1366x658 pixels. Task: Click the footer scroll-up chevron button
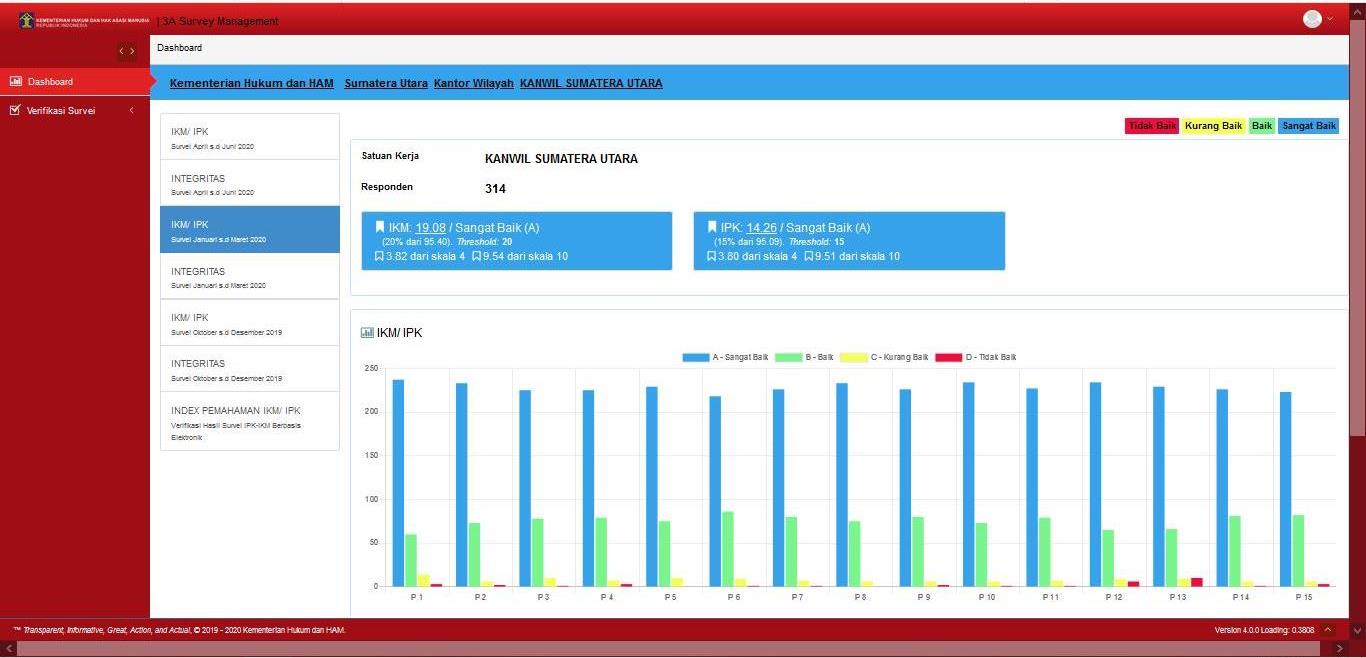[x=1328, y=630]
